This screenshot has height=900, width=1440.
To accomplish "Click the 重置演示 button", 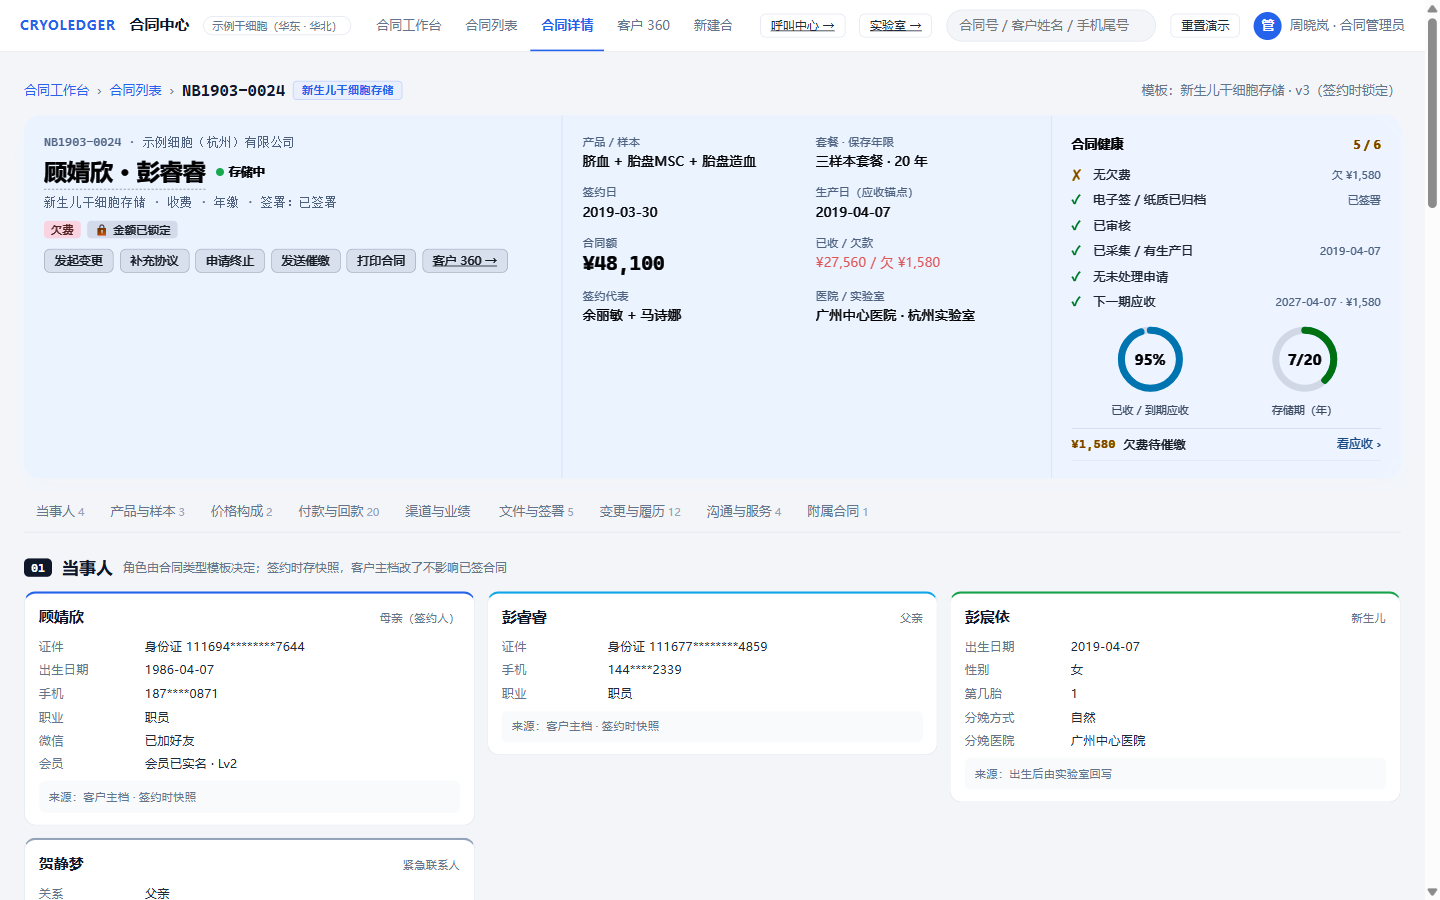I will tap(1205, 26).
